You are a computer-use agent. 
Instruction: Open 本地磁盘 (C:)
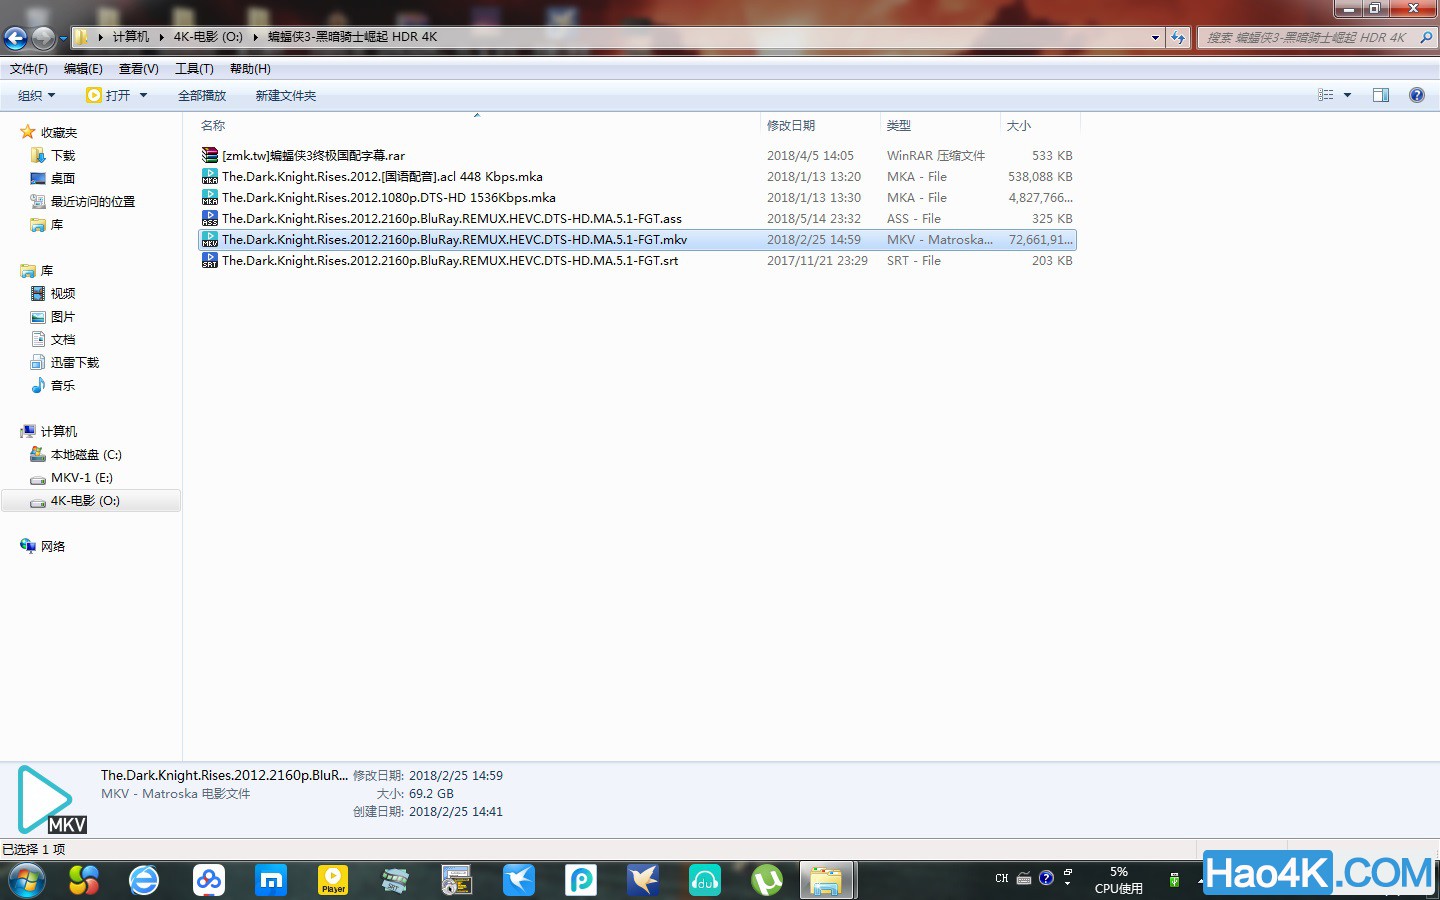(x=86, y=454)
